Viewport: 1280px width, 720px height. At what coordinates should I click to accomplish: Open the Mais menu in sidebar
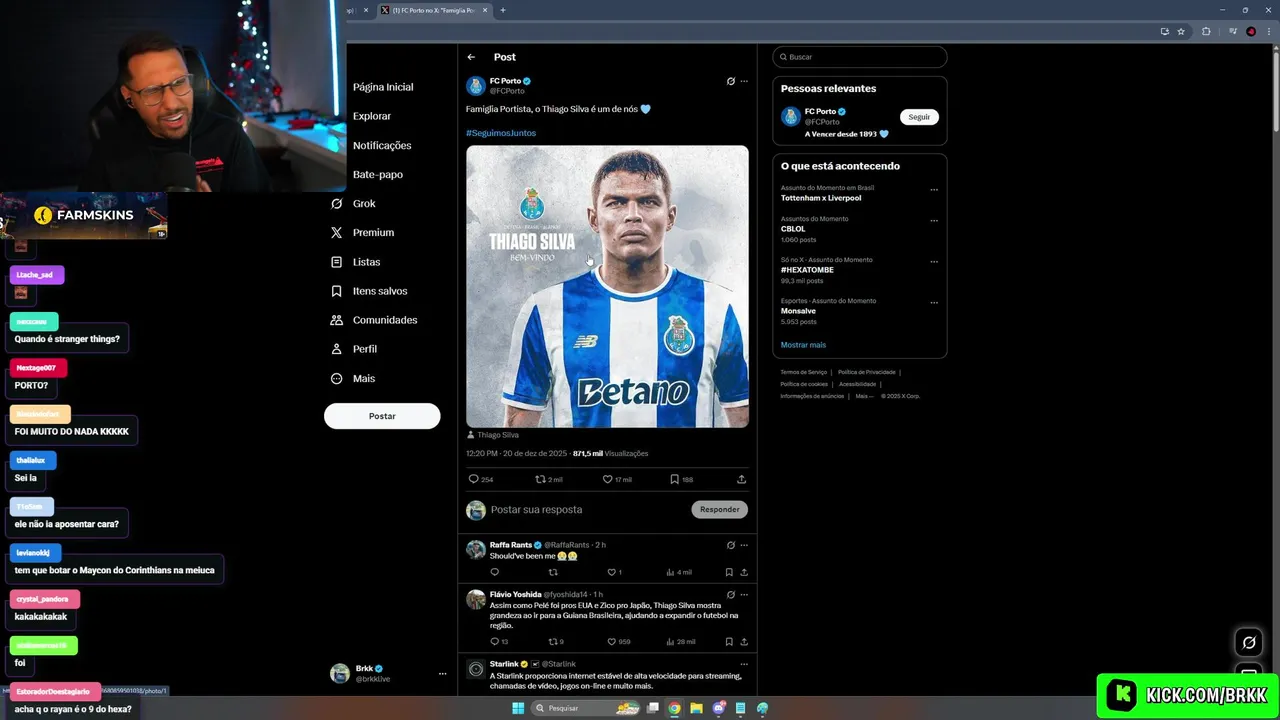[364, 378]
